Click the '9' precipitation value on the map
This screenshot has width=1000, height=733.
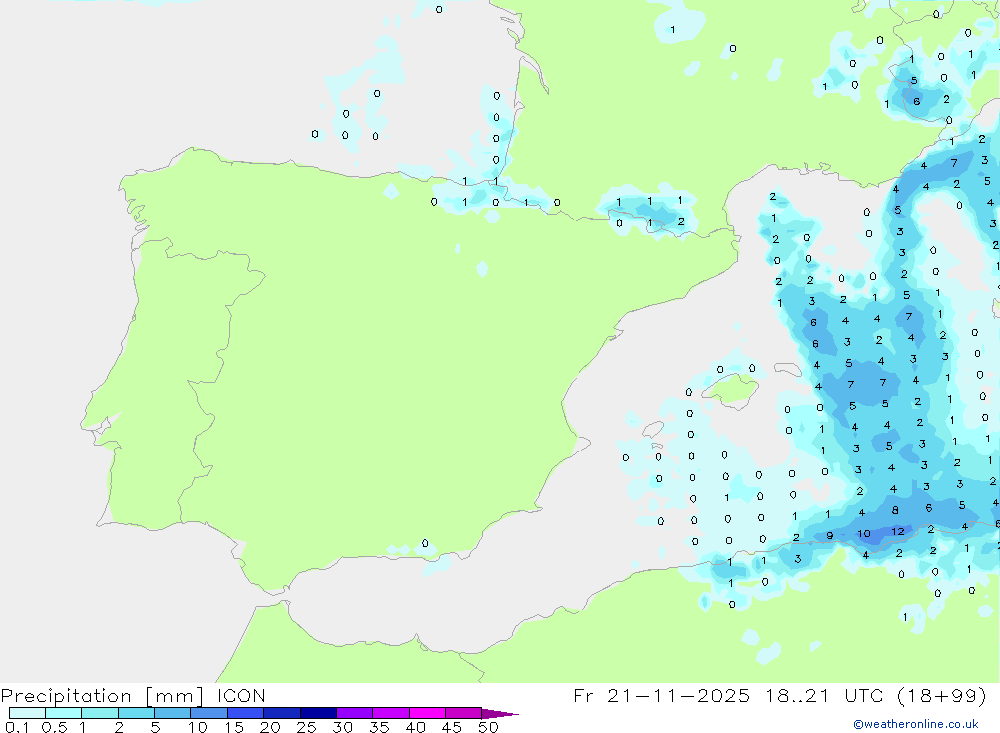830,536
